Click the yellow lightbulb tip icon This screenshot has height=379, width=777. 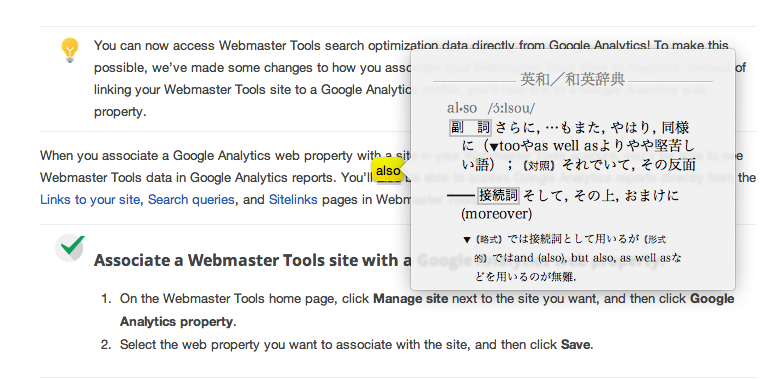[x=70, y=50]
